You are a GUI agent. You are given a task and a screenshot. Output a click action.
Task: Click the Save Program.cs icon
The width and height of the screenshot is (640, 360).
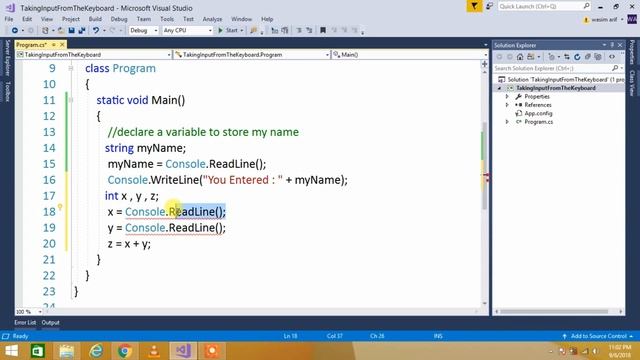point(71,31)
